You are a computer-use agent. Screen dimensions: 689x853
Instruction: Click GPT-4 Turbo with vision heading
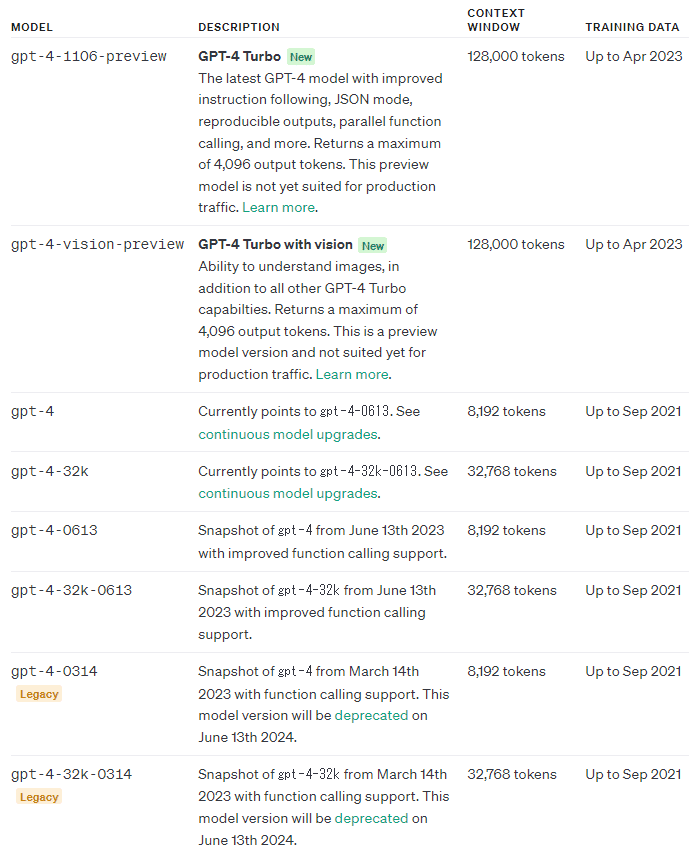275,244
